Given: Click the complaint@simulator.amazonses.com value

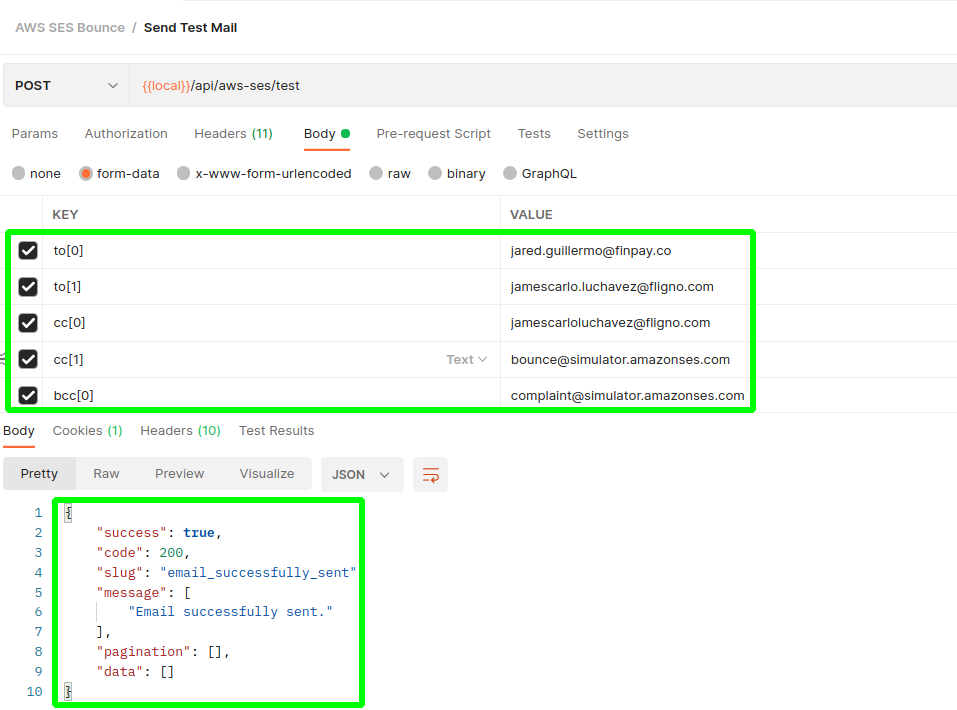Looking at the screenshot, I should click(627, 396).
